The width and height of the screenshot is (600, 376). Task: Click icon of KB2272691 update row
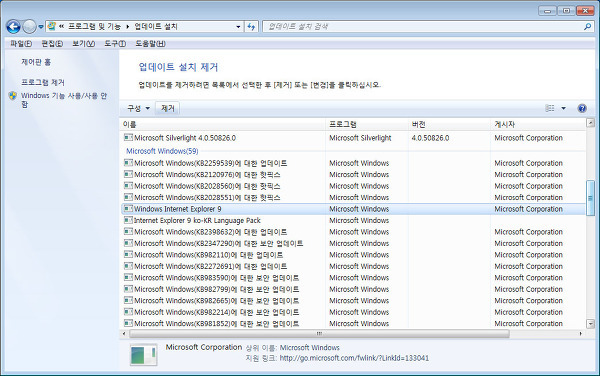point(128,266)
